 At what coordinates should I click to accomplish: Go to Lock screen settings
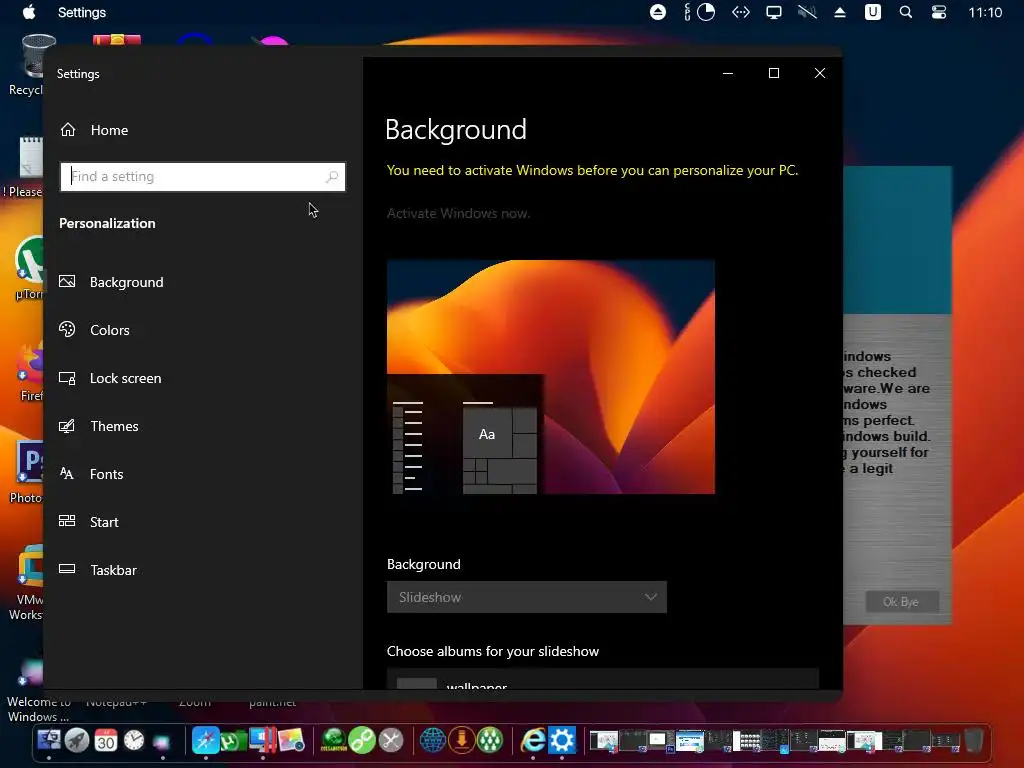click(125, 378)
